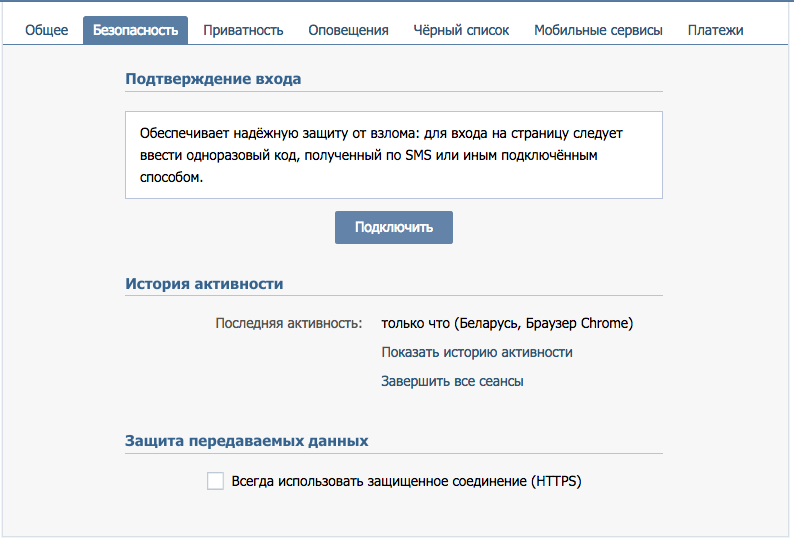The image size is (794, 542).
Task: Open the Общее settings tab
Action: click(x=47, y=30)
